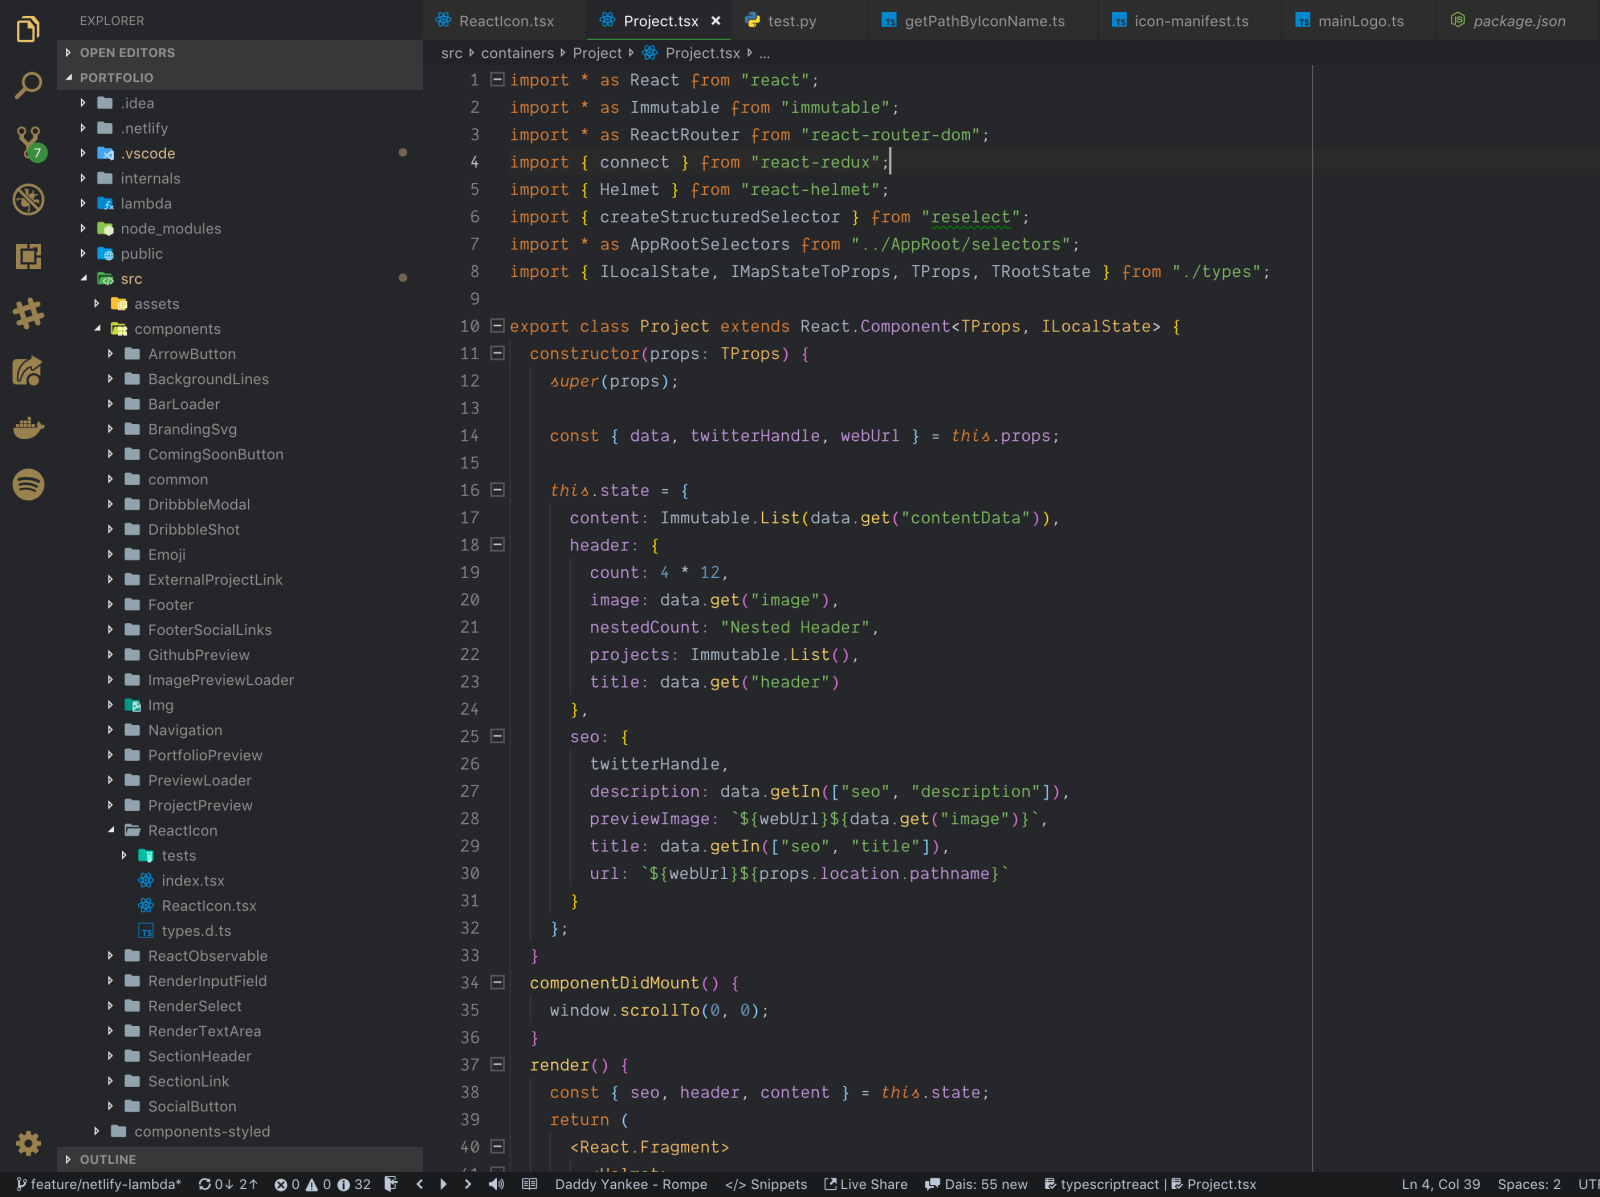Skip to next Spotify track in status bar
Viewport: 1600px width, 1197px height.
pyautogui.click(x=467, y=1184)
